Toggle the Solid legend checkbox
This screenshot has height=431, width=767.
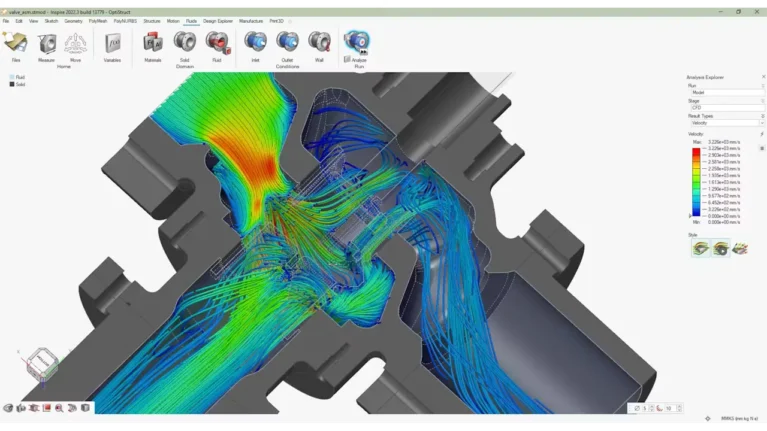12,84
